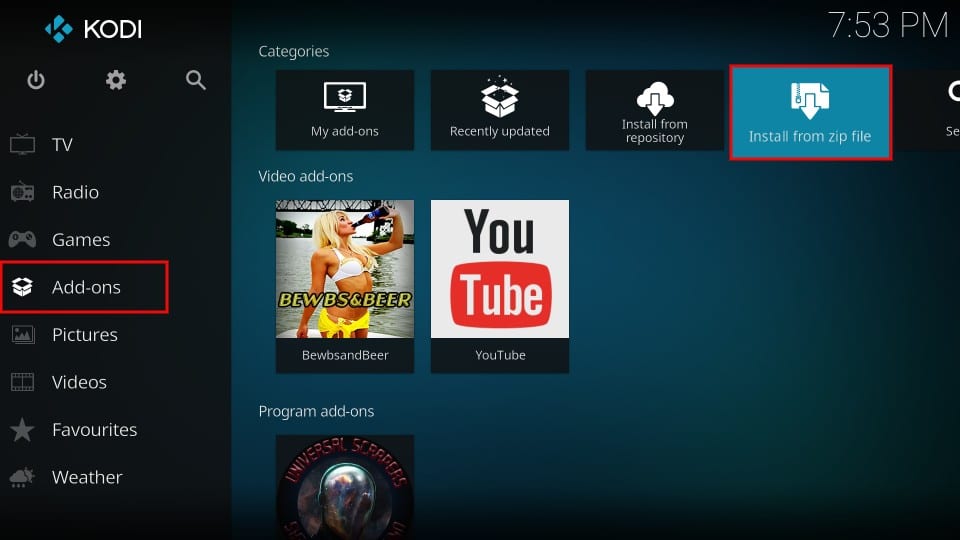Click the Videos film icon
960x540 pixels.
pos(23,382)
